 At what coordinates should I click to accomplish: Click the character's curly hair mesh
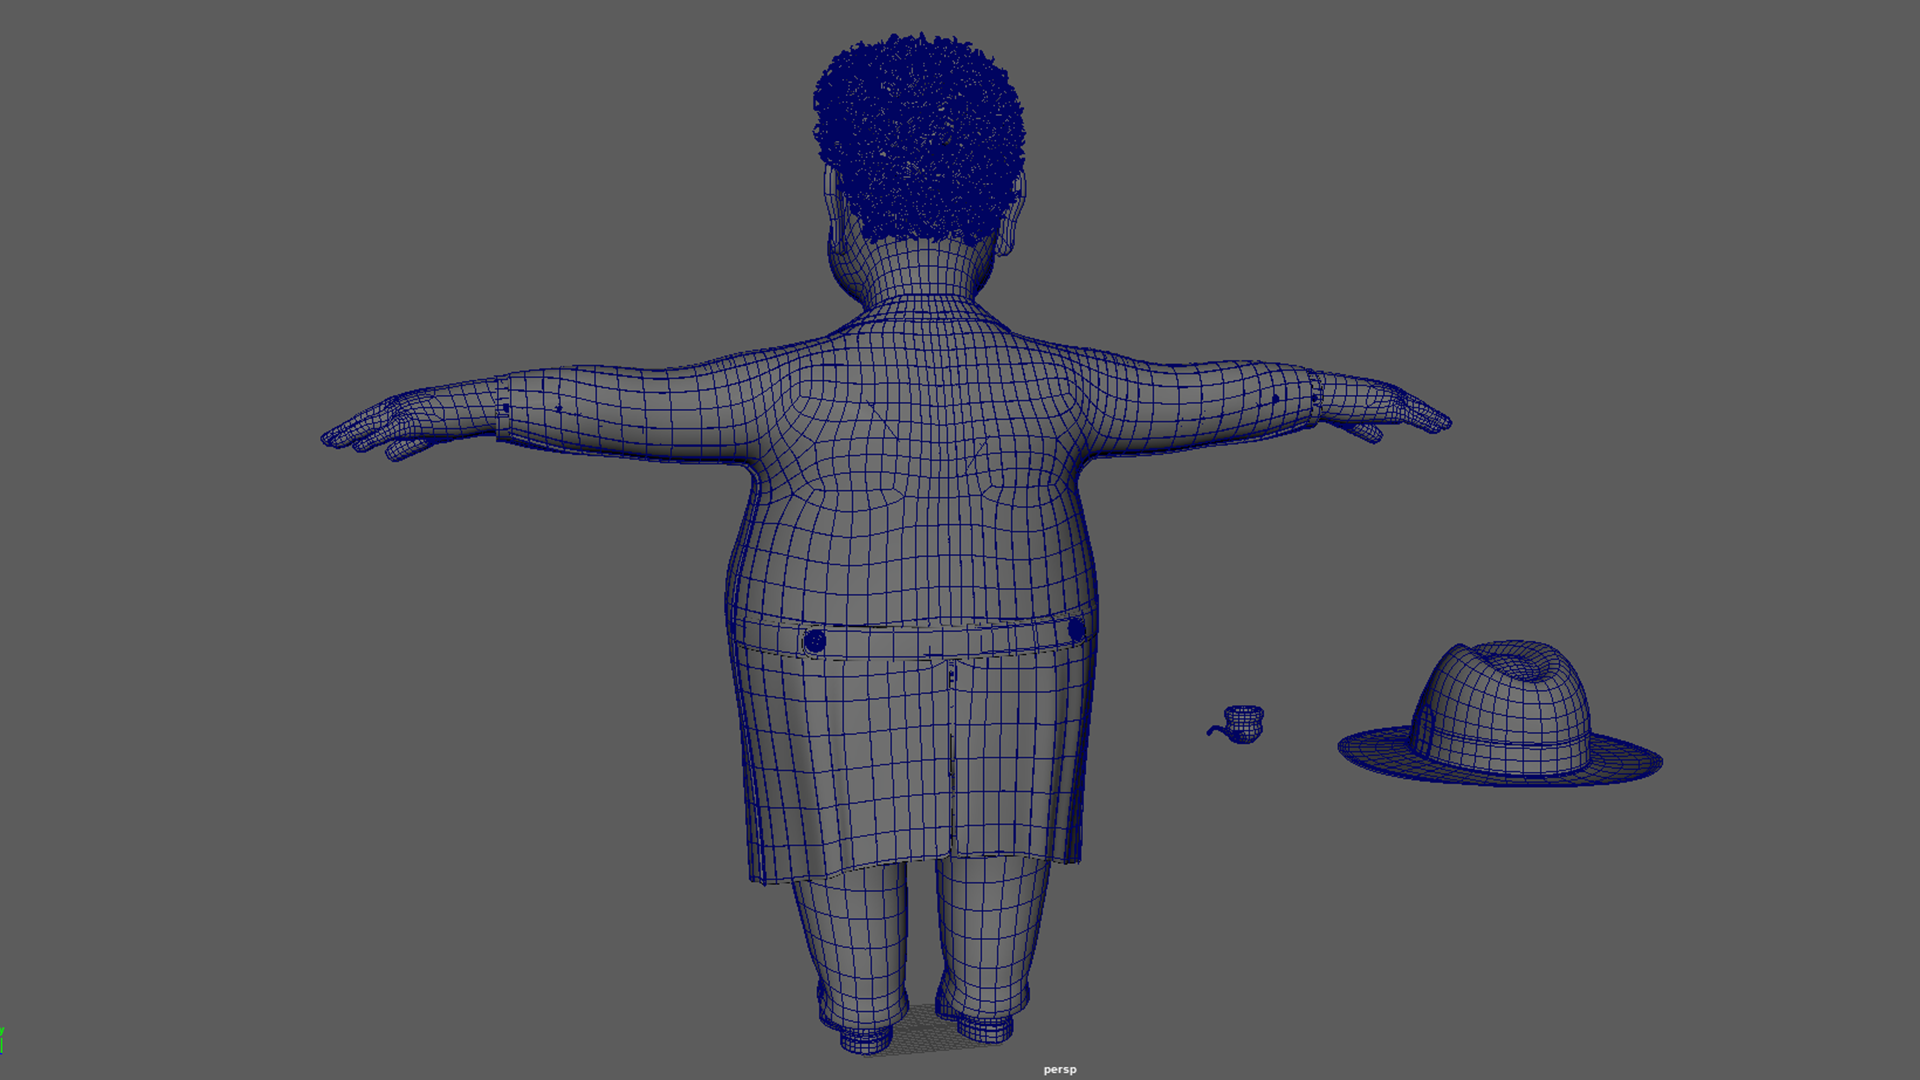click(x=918, y=138)
